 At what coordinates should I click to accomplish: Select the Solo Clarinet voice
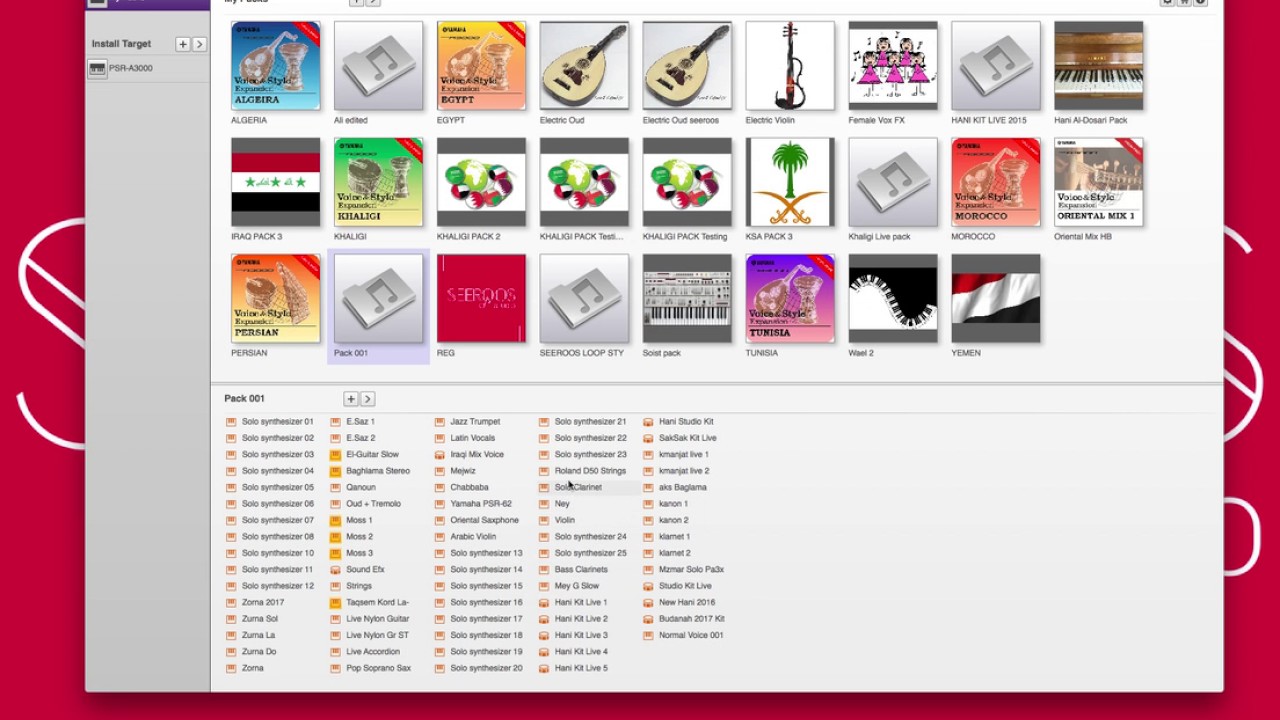click(577, 487)
